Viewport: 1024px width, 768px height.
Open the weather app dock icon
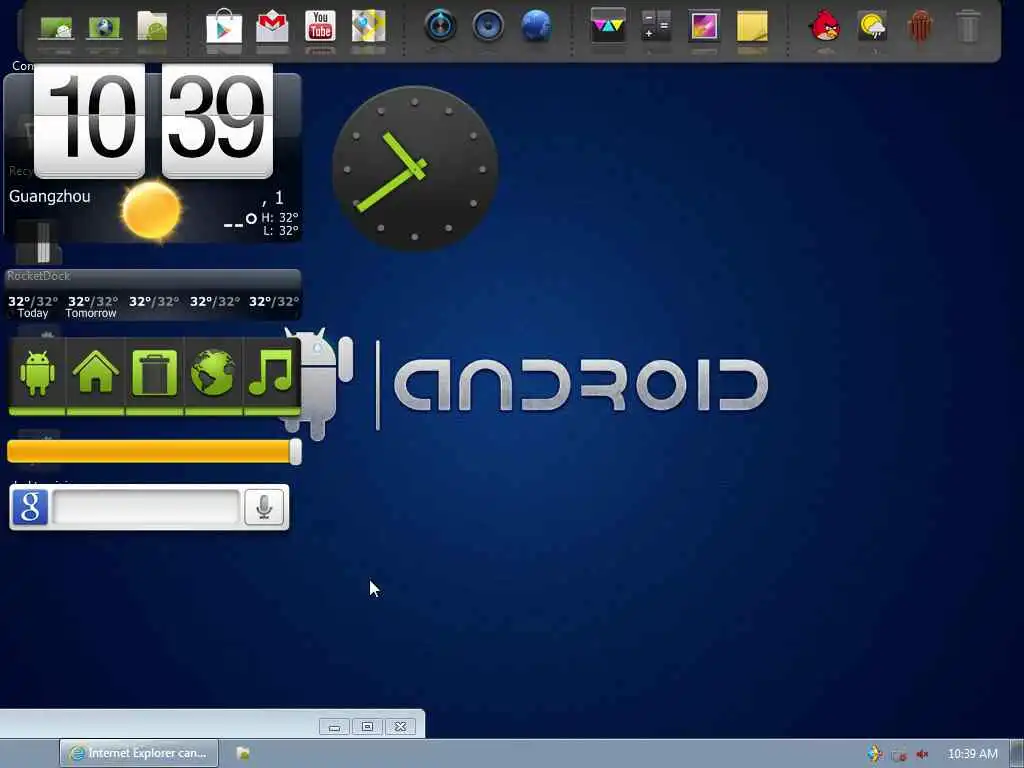point(872,26)
